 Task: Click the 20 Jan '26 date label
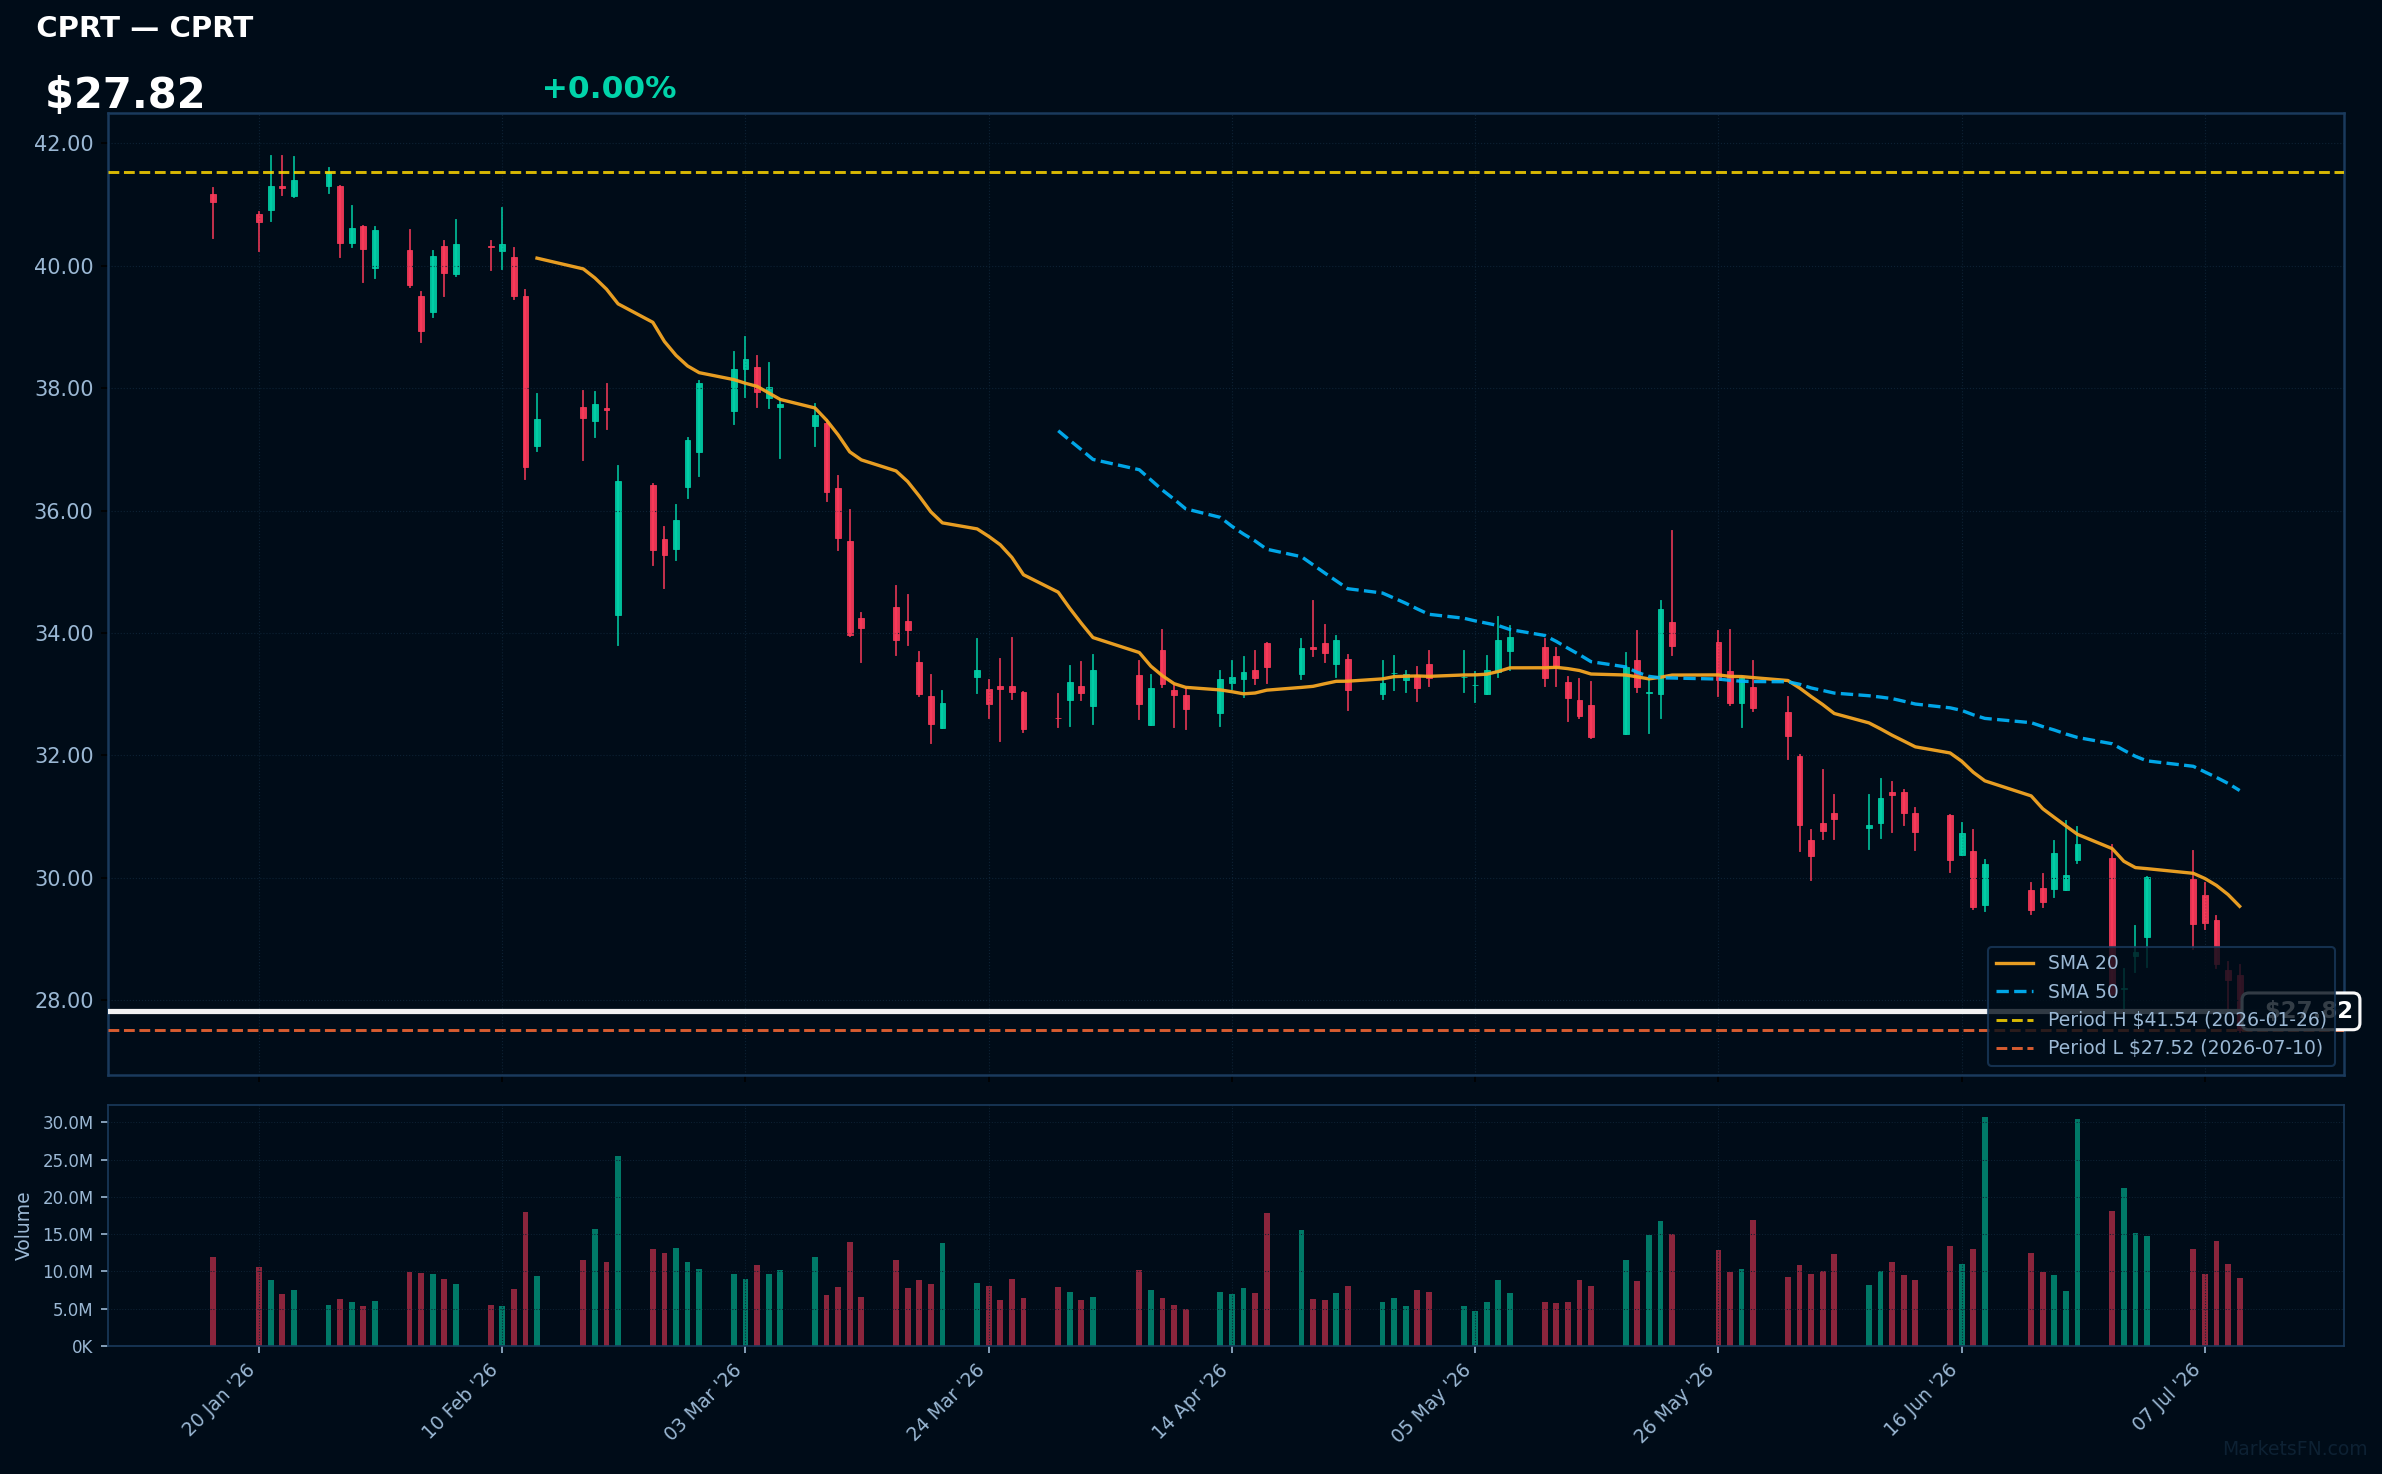[x=218, y=1400]
